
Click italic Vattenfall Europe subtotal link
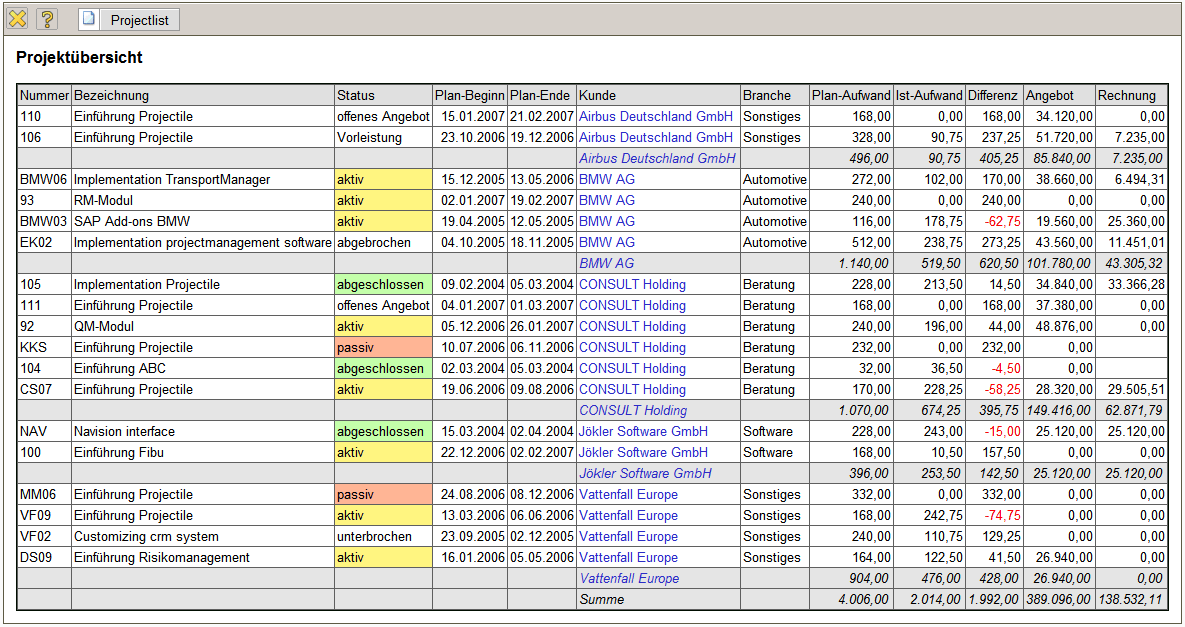click(x=629, y=579)
